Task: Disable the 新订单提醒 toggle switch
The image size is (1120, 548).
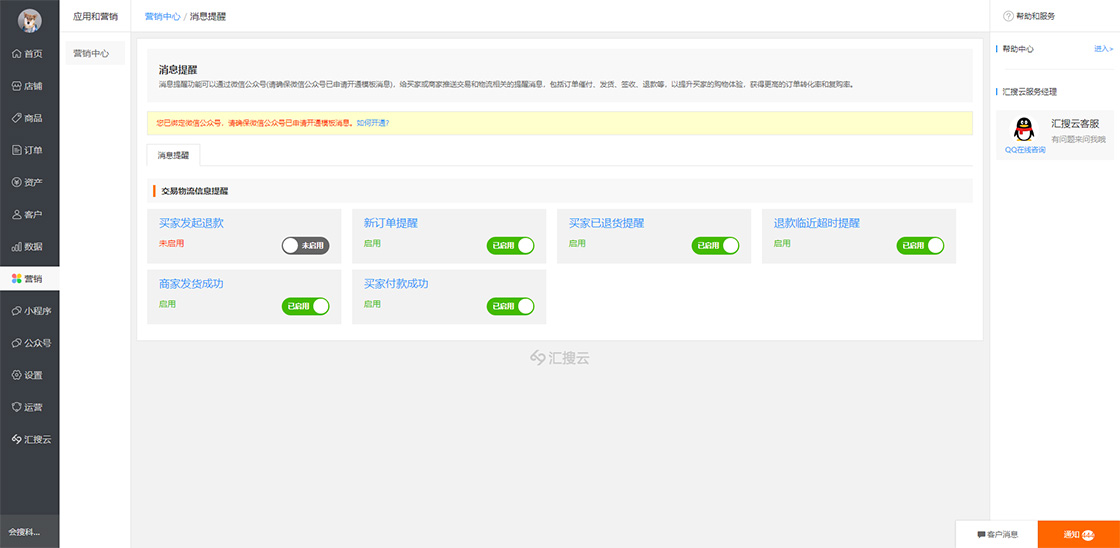Action: coord(510,245)
